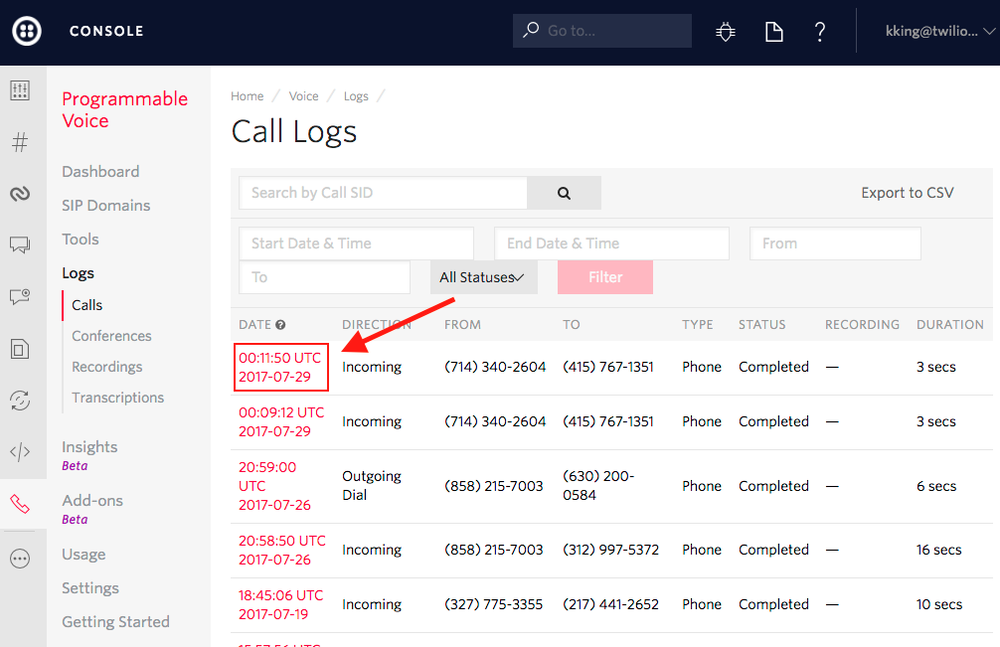Open the Recordings section
The width and height of the screenshot is (1000, 647).
106,366
